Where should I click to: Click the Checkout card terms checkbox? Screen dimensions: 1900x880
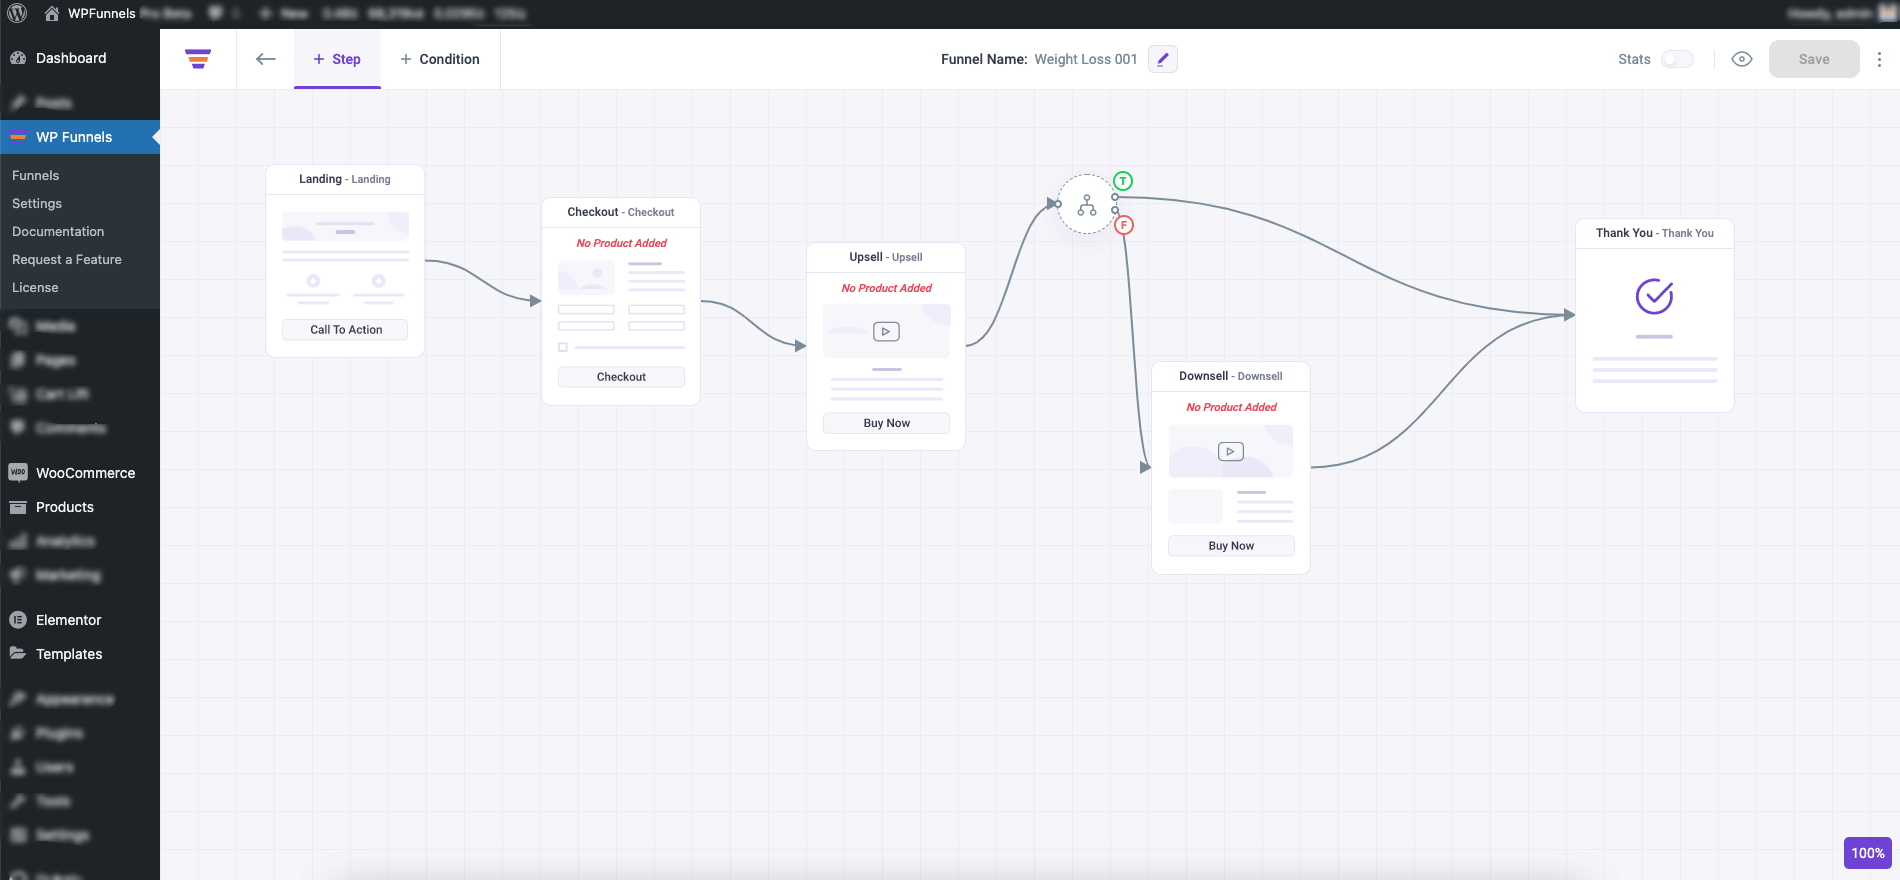[563, 347]
